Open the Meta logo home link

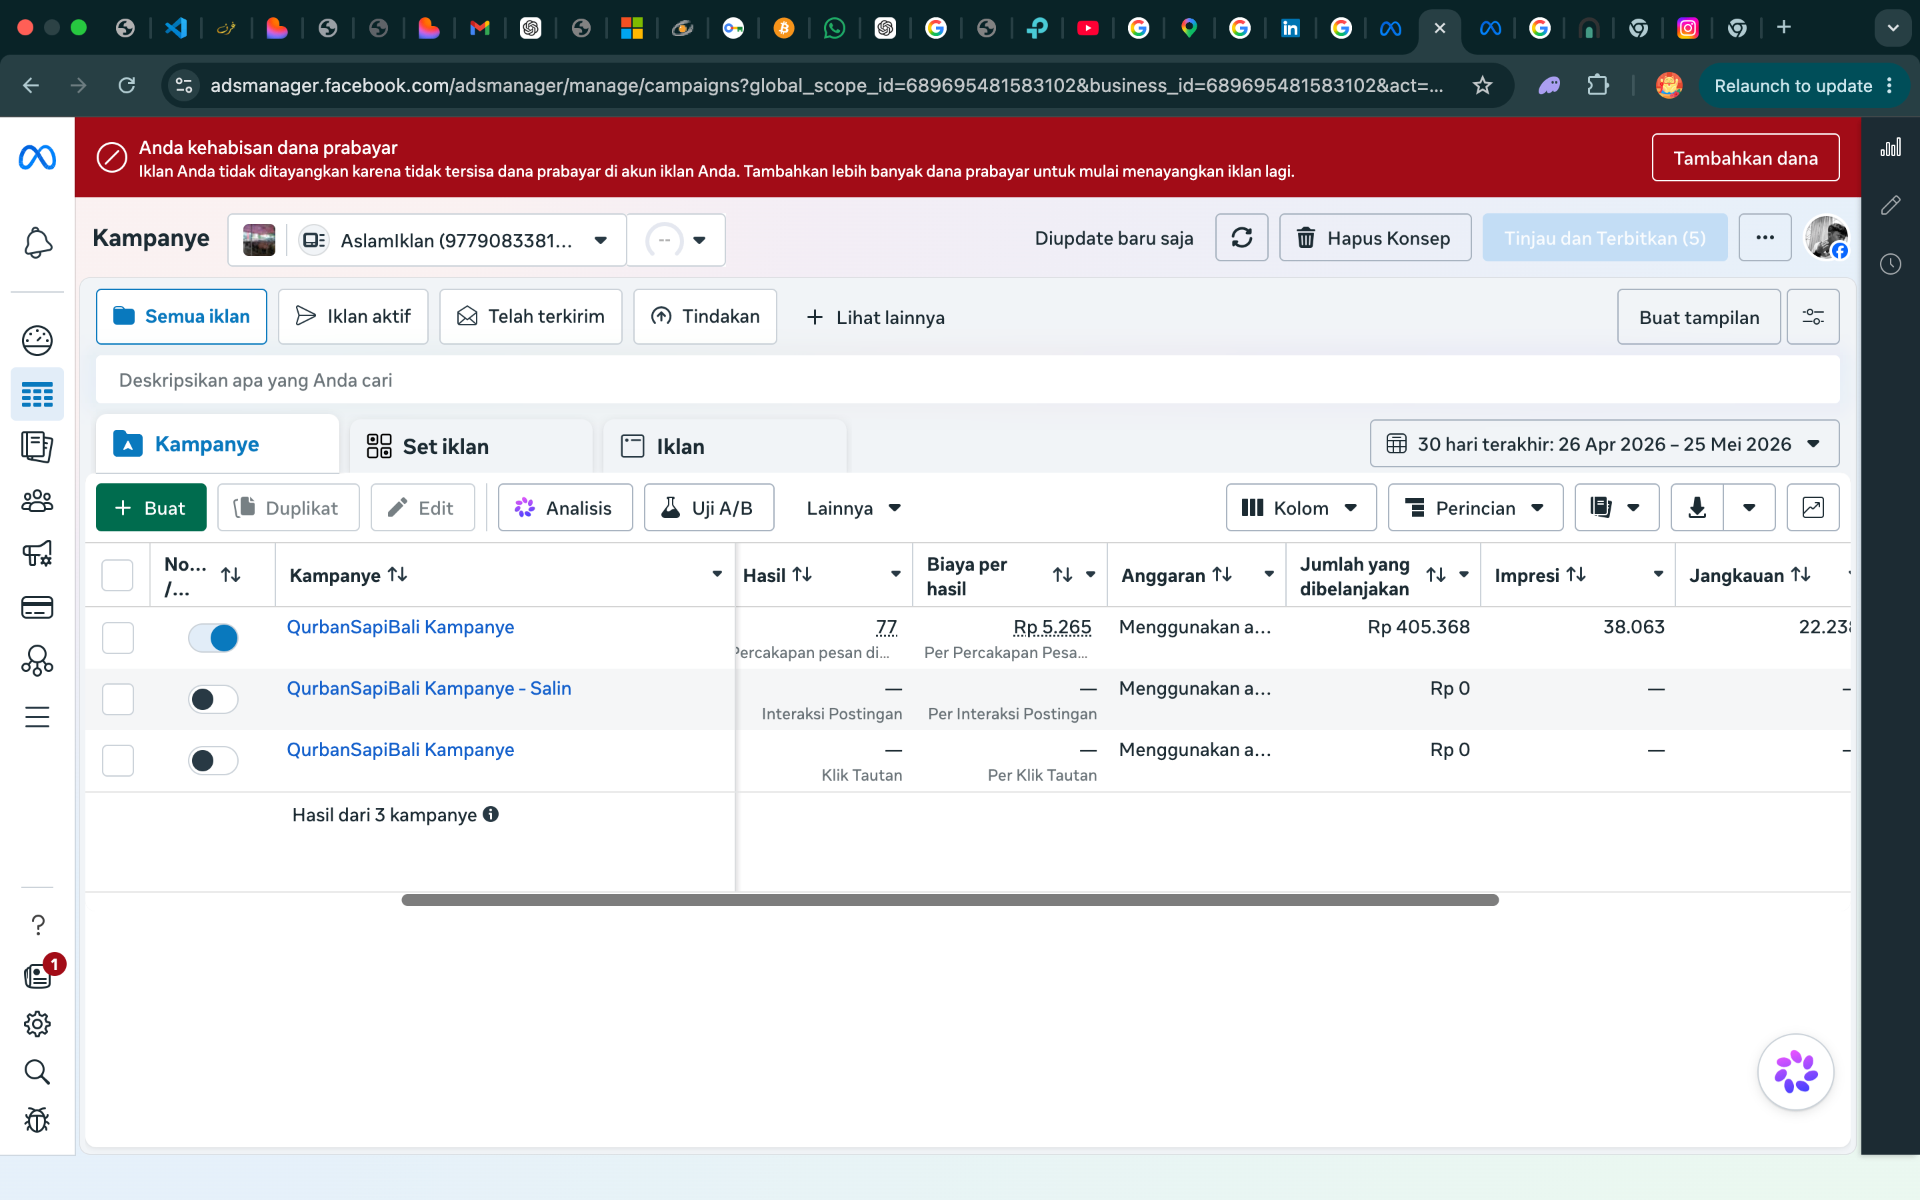tap(37, 157)
